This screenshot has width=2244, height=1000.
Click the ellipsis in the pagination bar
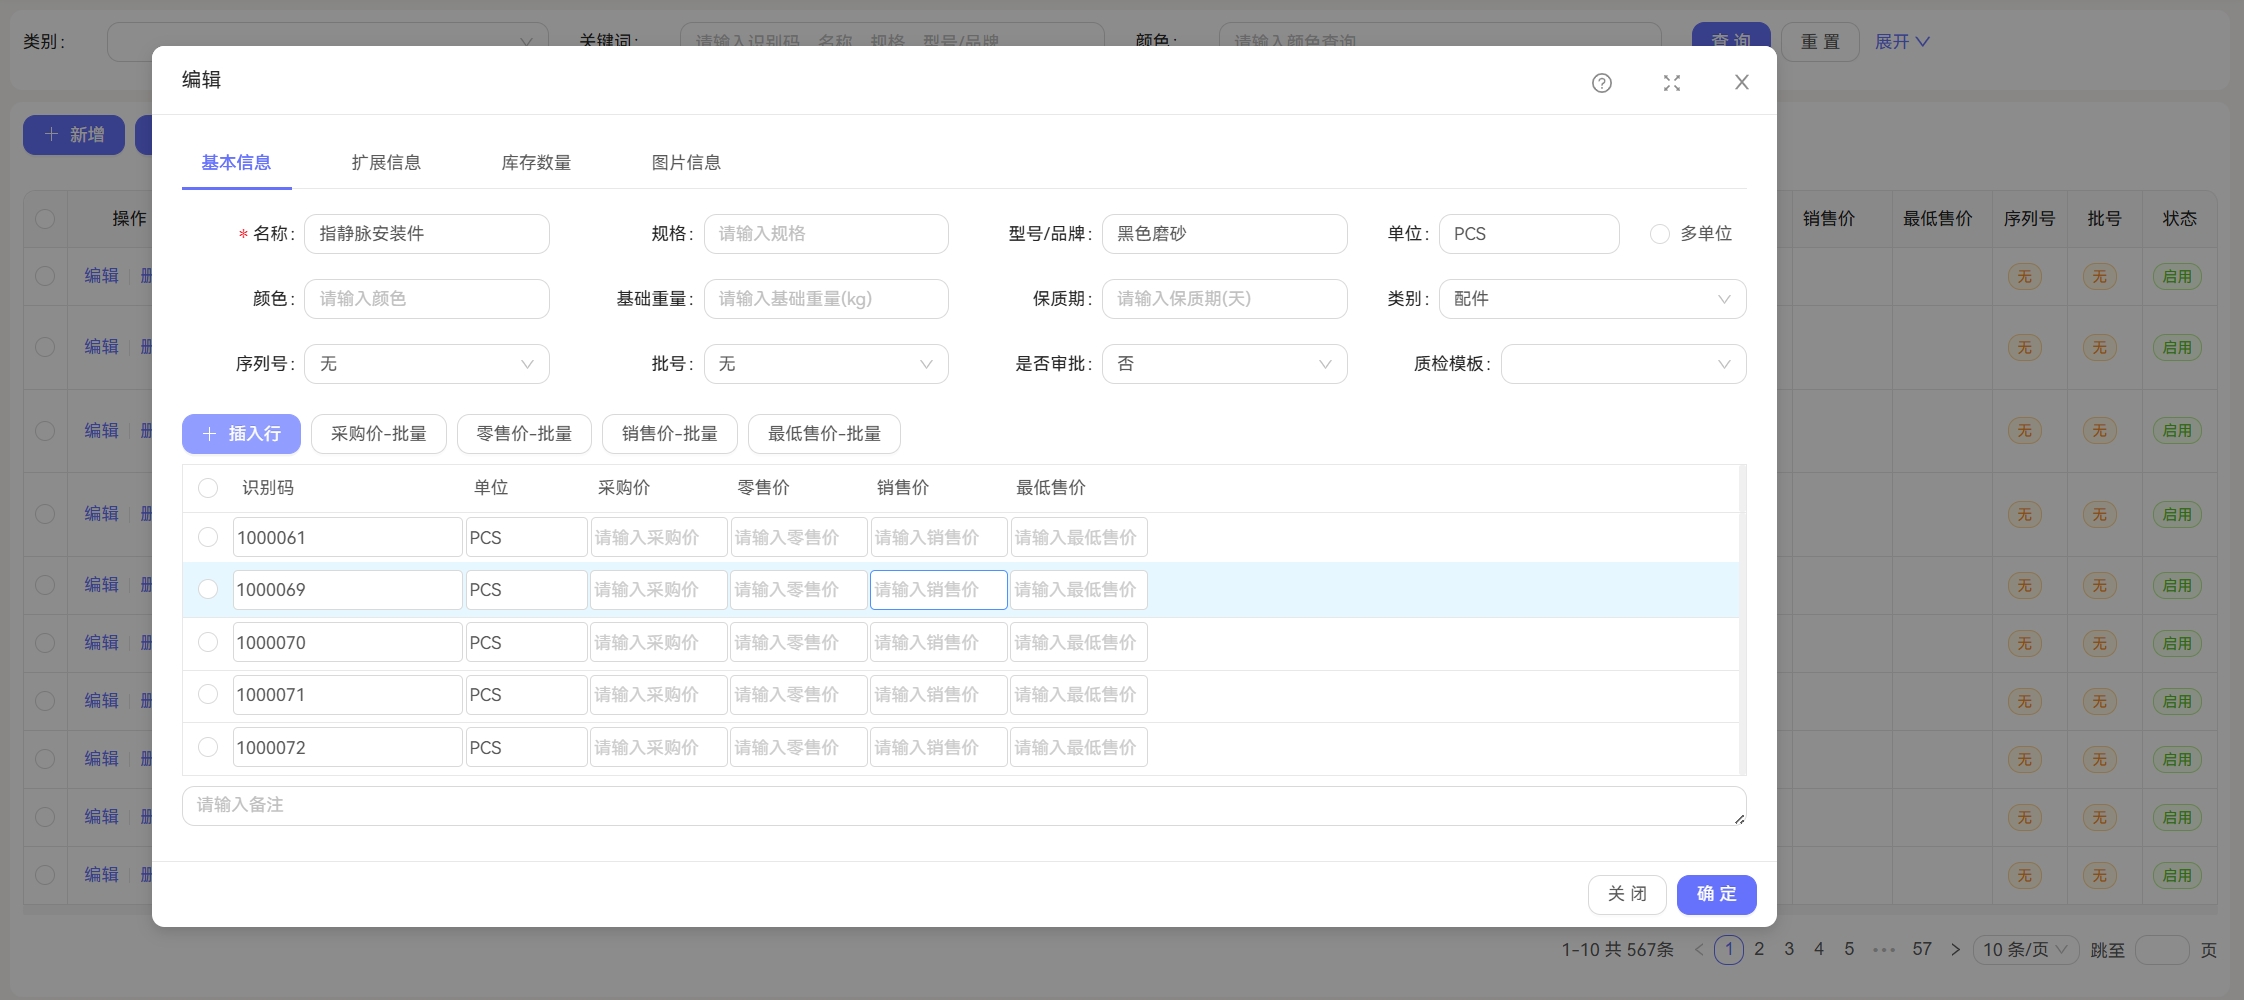point(1884,949)
